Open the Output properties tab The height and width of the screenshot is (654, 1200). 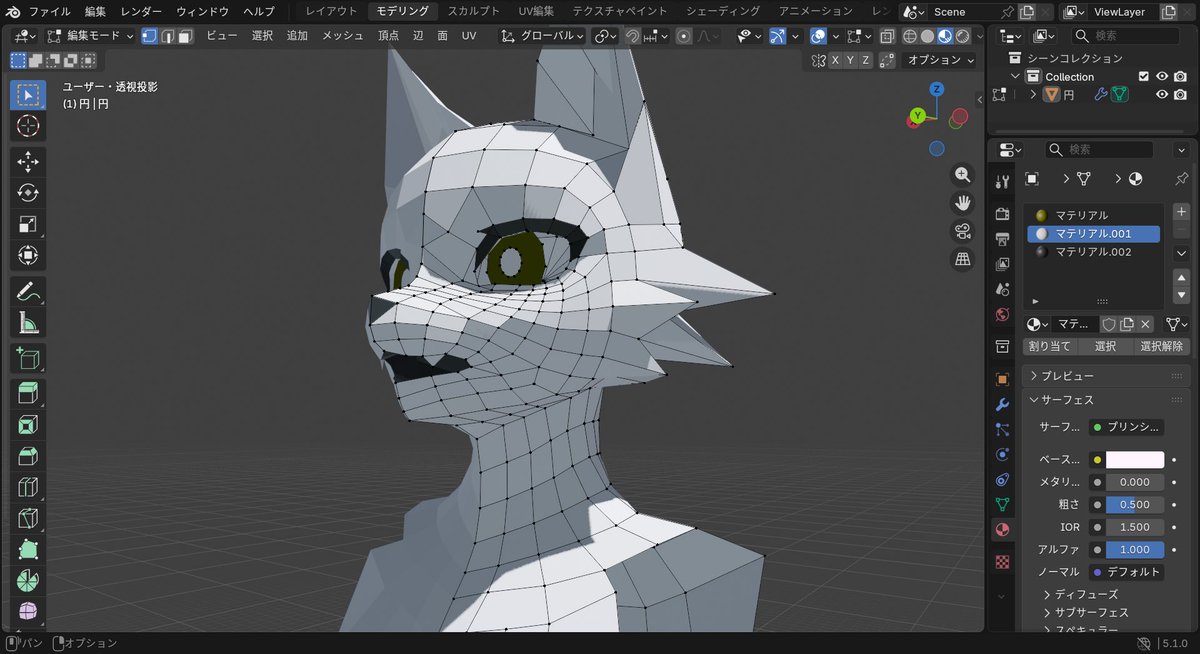pos(1002,239)
